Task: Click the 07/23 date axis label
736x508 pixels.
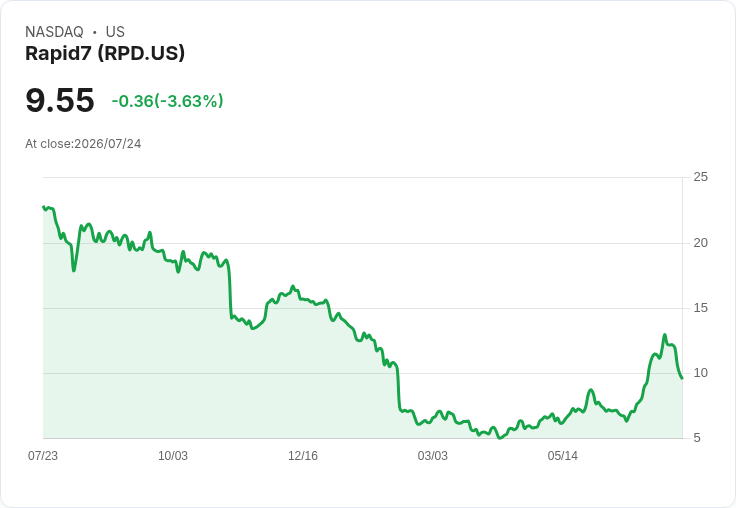Action: point(43,455)
